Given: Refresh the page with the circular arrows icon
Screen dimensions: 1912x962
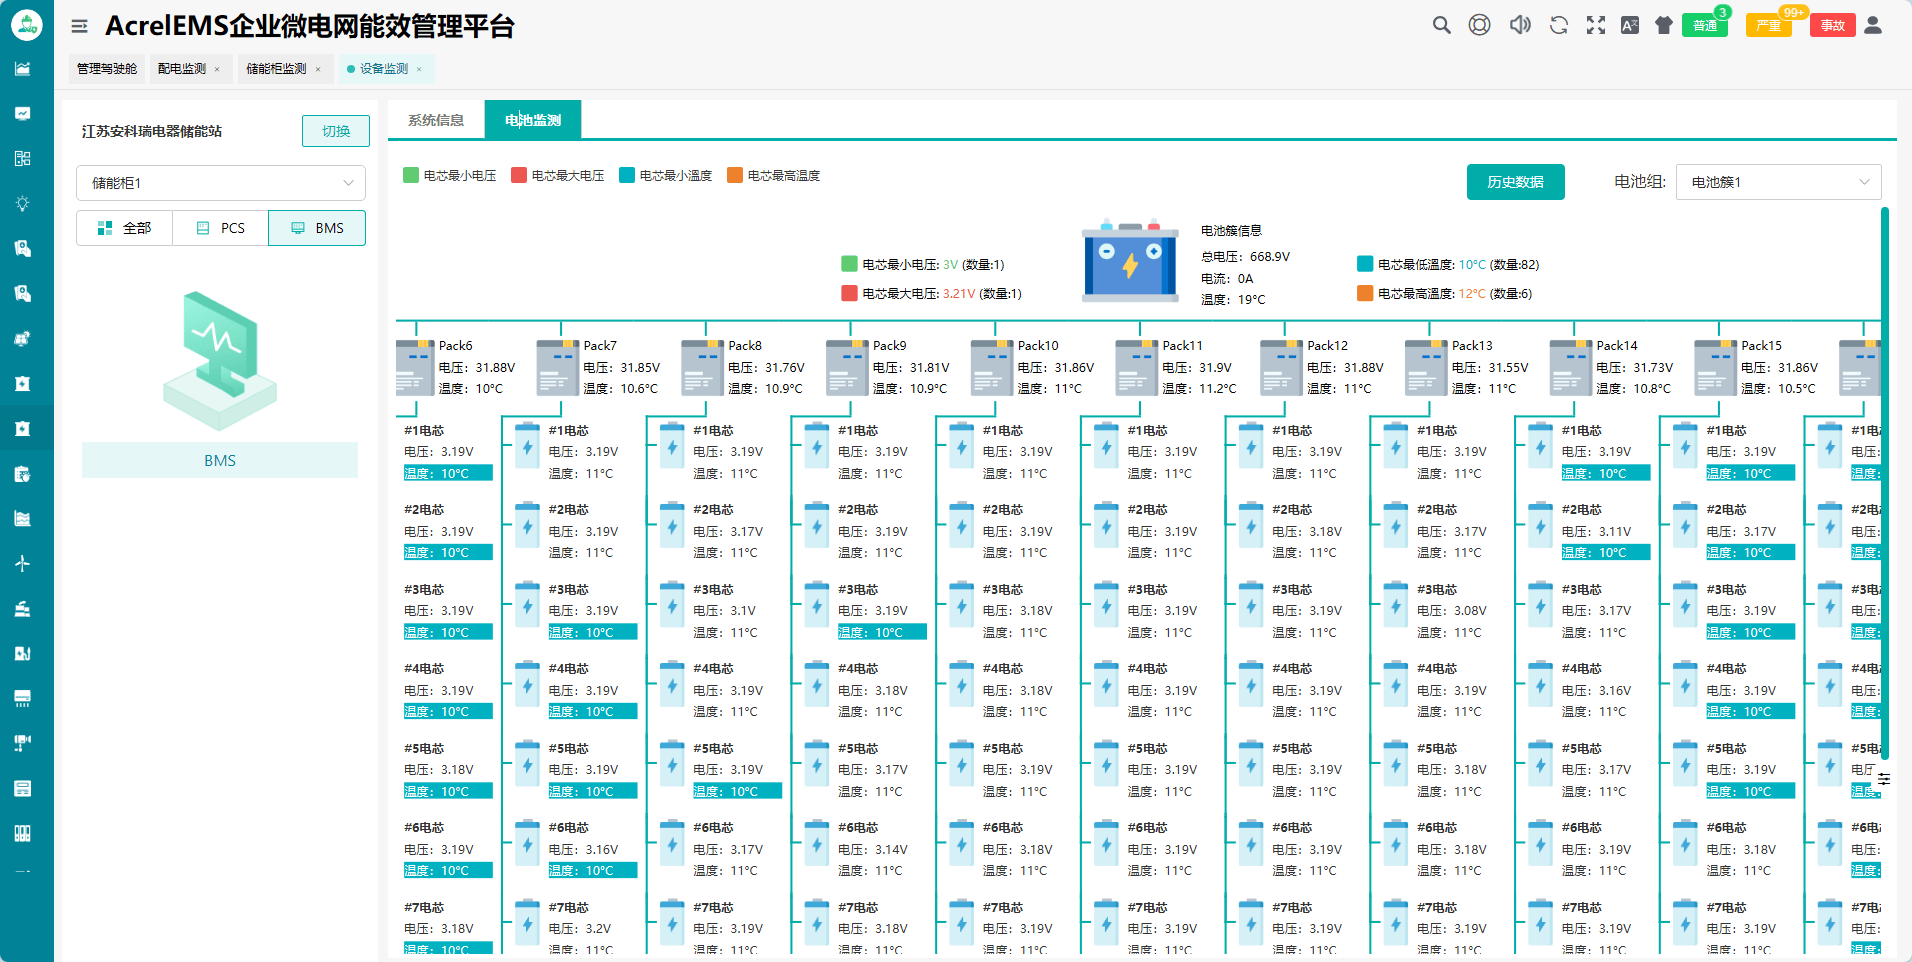Looking at the screenshot, I should [x=1558, y=25].
